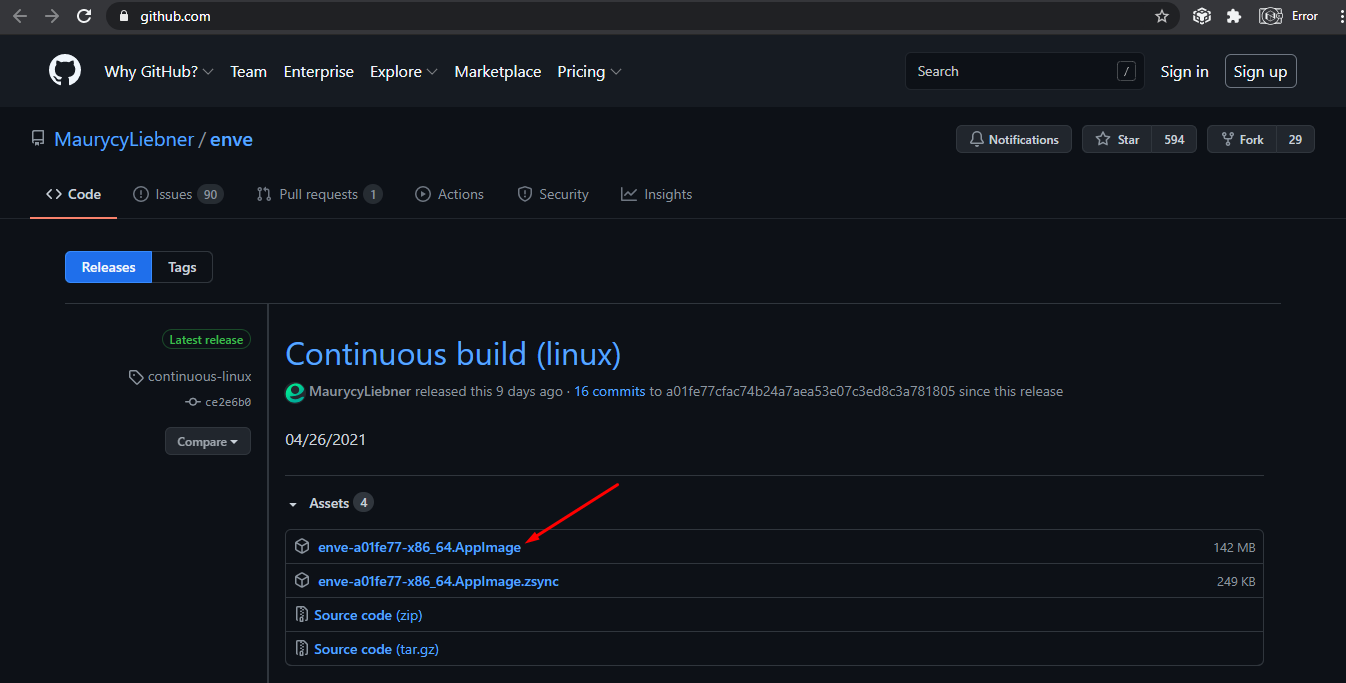Screen dimensions: 1346x683
Task: Star the enve repository
Action: point(1117,139)
